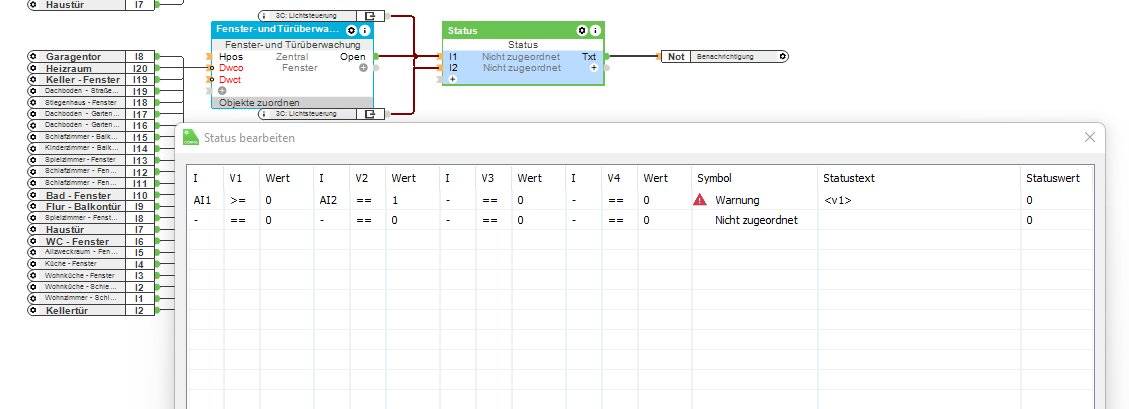Select Wohnküche - Fenster input label
Screen dimensions: 1129x409
(x=79, y=276)
